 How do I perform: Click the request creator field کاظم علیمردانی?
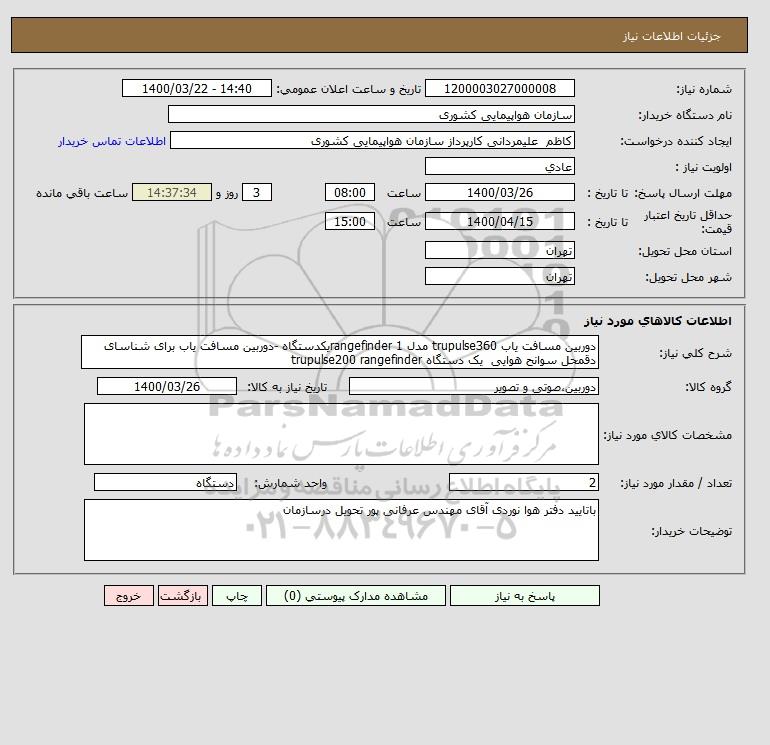[x=372, y=141]
